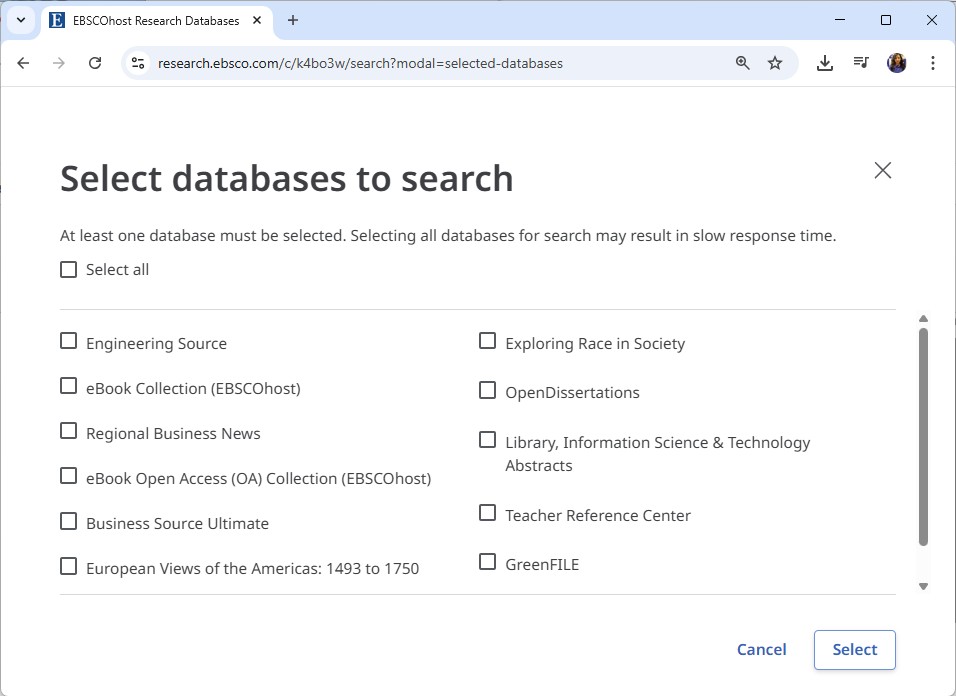This screenshot has width=956, height=696.
Task: Bookmark this page with the star icon
Action: point(775,63)
